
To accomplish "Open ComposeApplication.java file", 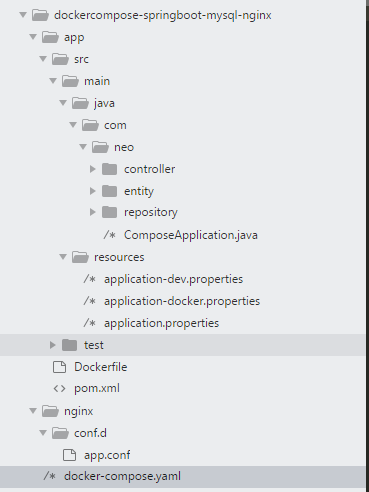I will (x=191, y=235).
